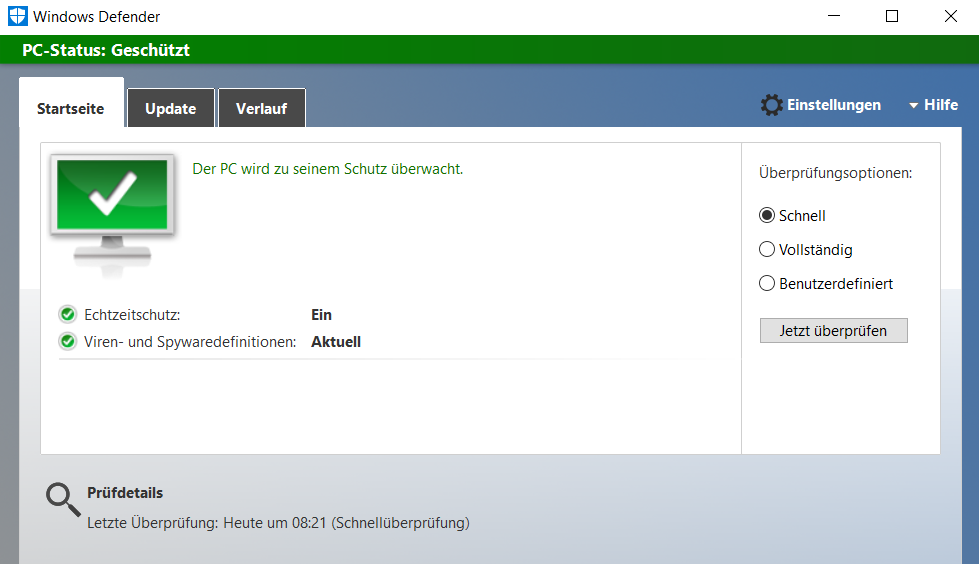Open Einstellungen settings link

click(x=833, y=105)
